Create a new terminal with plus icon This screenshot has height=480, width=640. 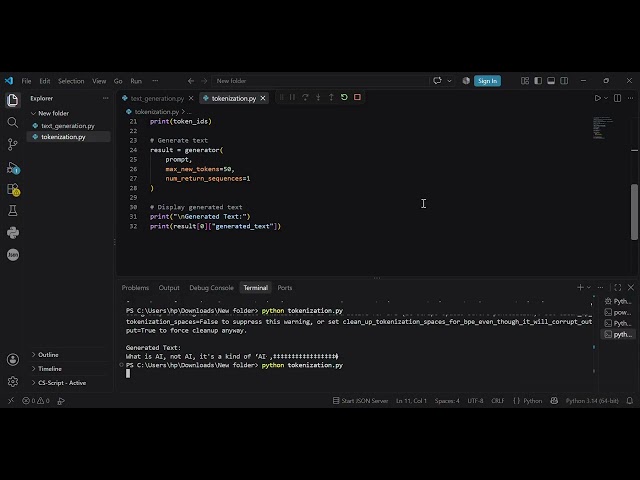580,288
